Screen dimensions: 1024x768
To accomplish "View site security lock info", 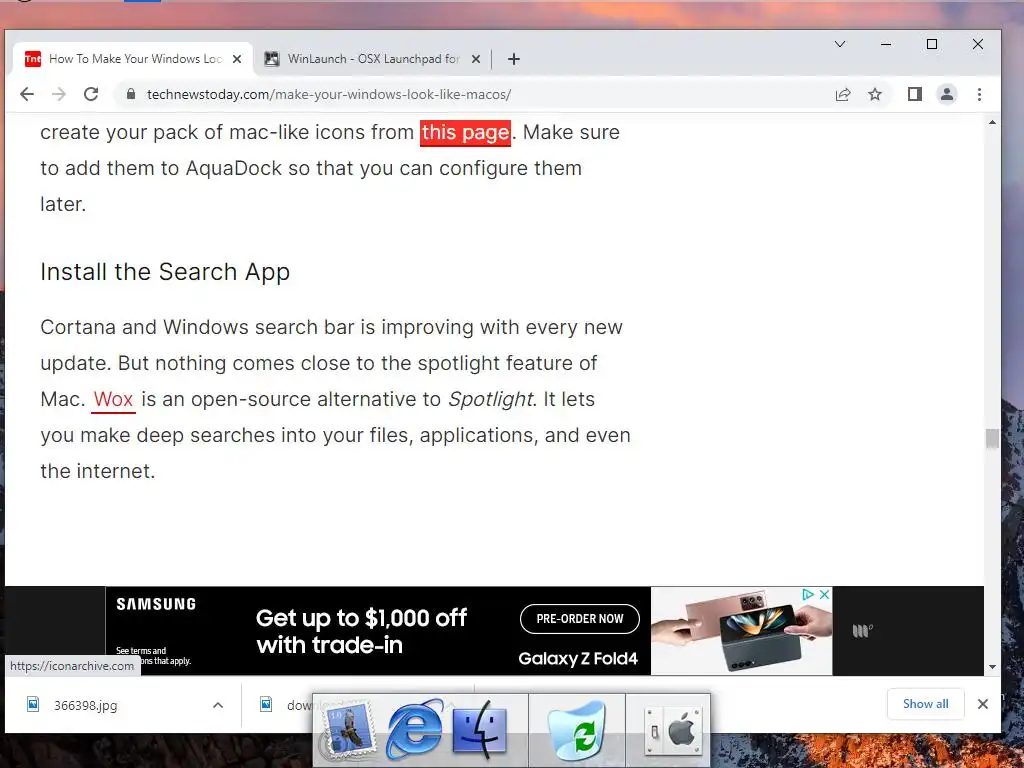I will 131,94.
